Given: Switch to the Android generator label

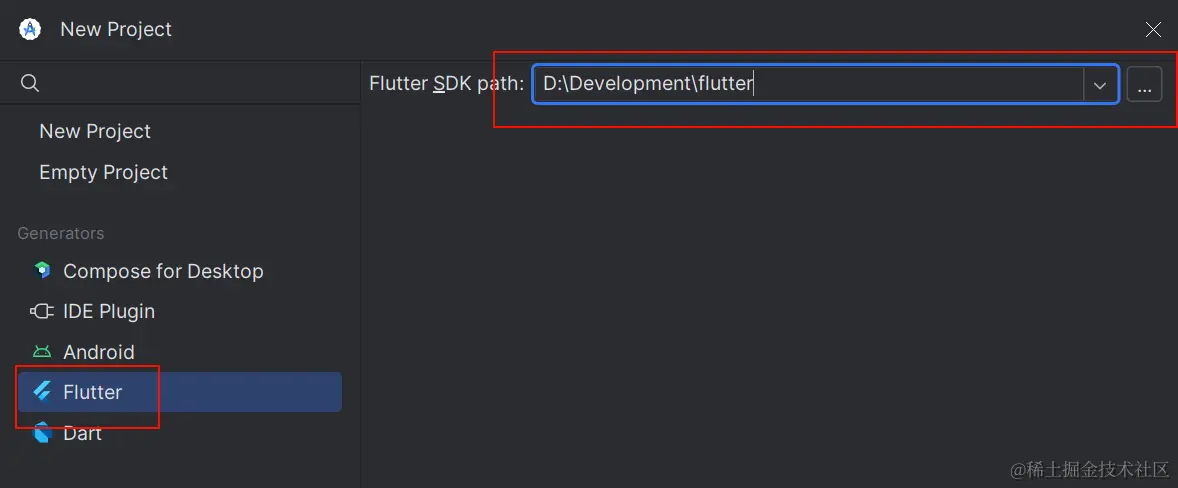Looking at the screenshot, I should pos(98,352).
